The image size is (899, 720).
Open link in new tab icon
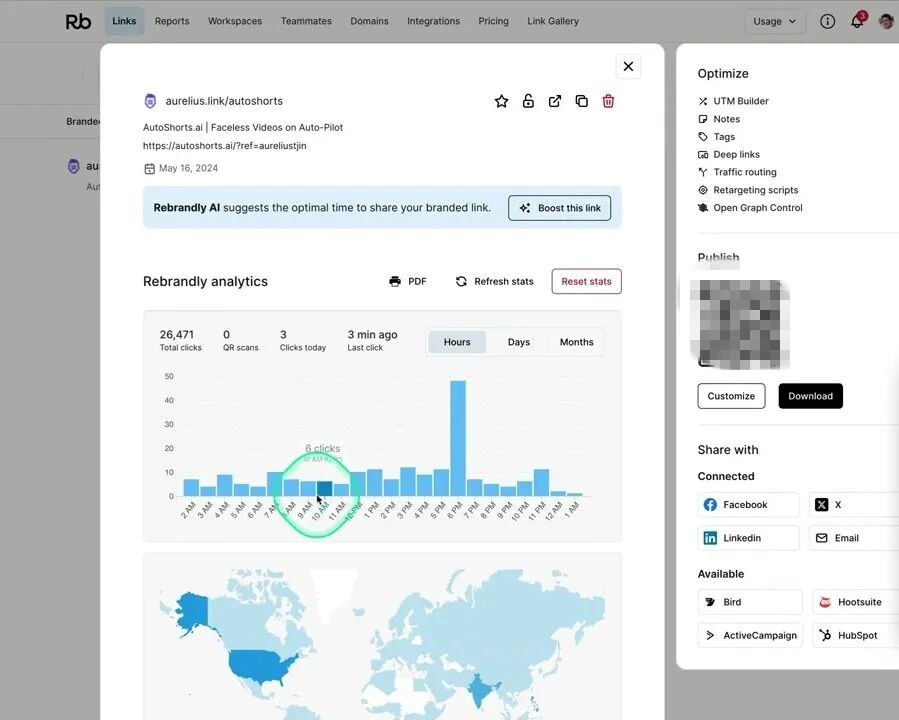pos(555,101)
